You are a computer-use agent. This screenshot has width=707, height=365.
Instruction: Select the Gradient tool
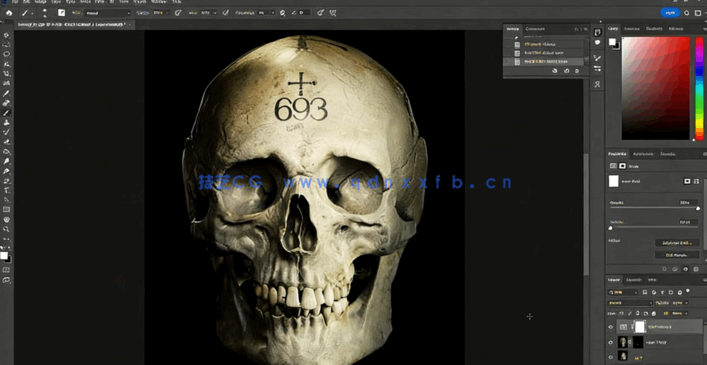point(6,152)
